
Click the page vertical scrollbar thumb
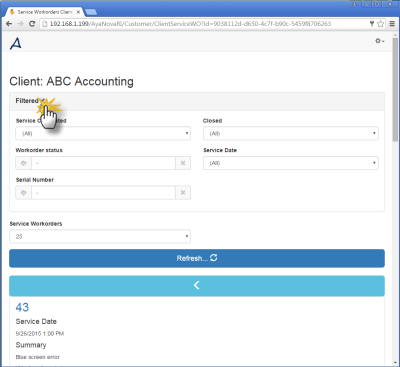point(395,90)
